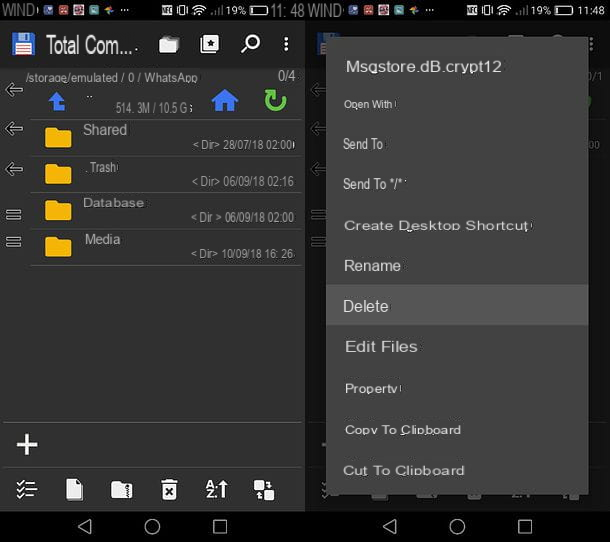
Task: Refresh the listing with green reload icon
Action: 275,100
